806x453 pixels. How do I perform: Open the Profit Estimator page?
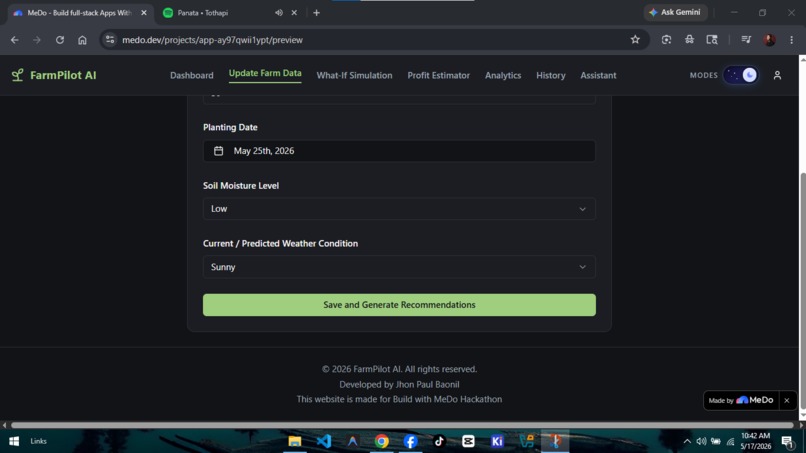(438, 75)
